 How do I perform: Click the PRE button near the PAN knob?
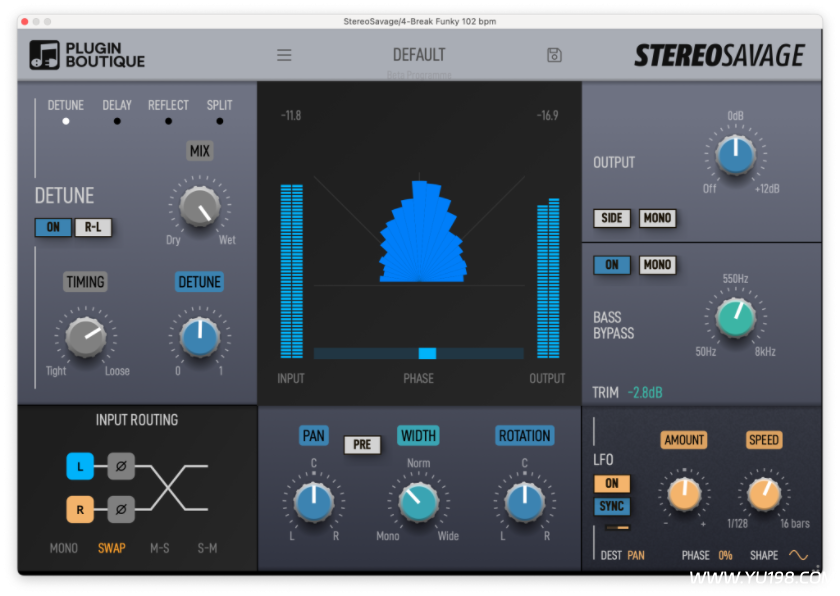pos(362,444)
